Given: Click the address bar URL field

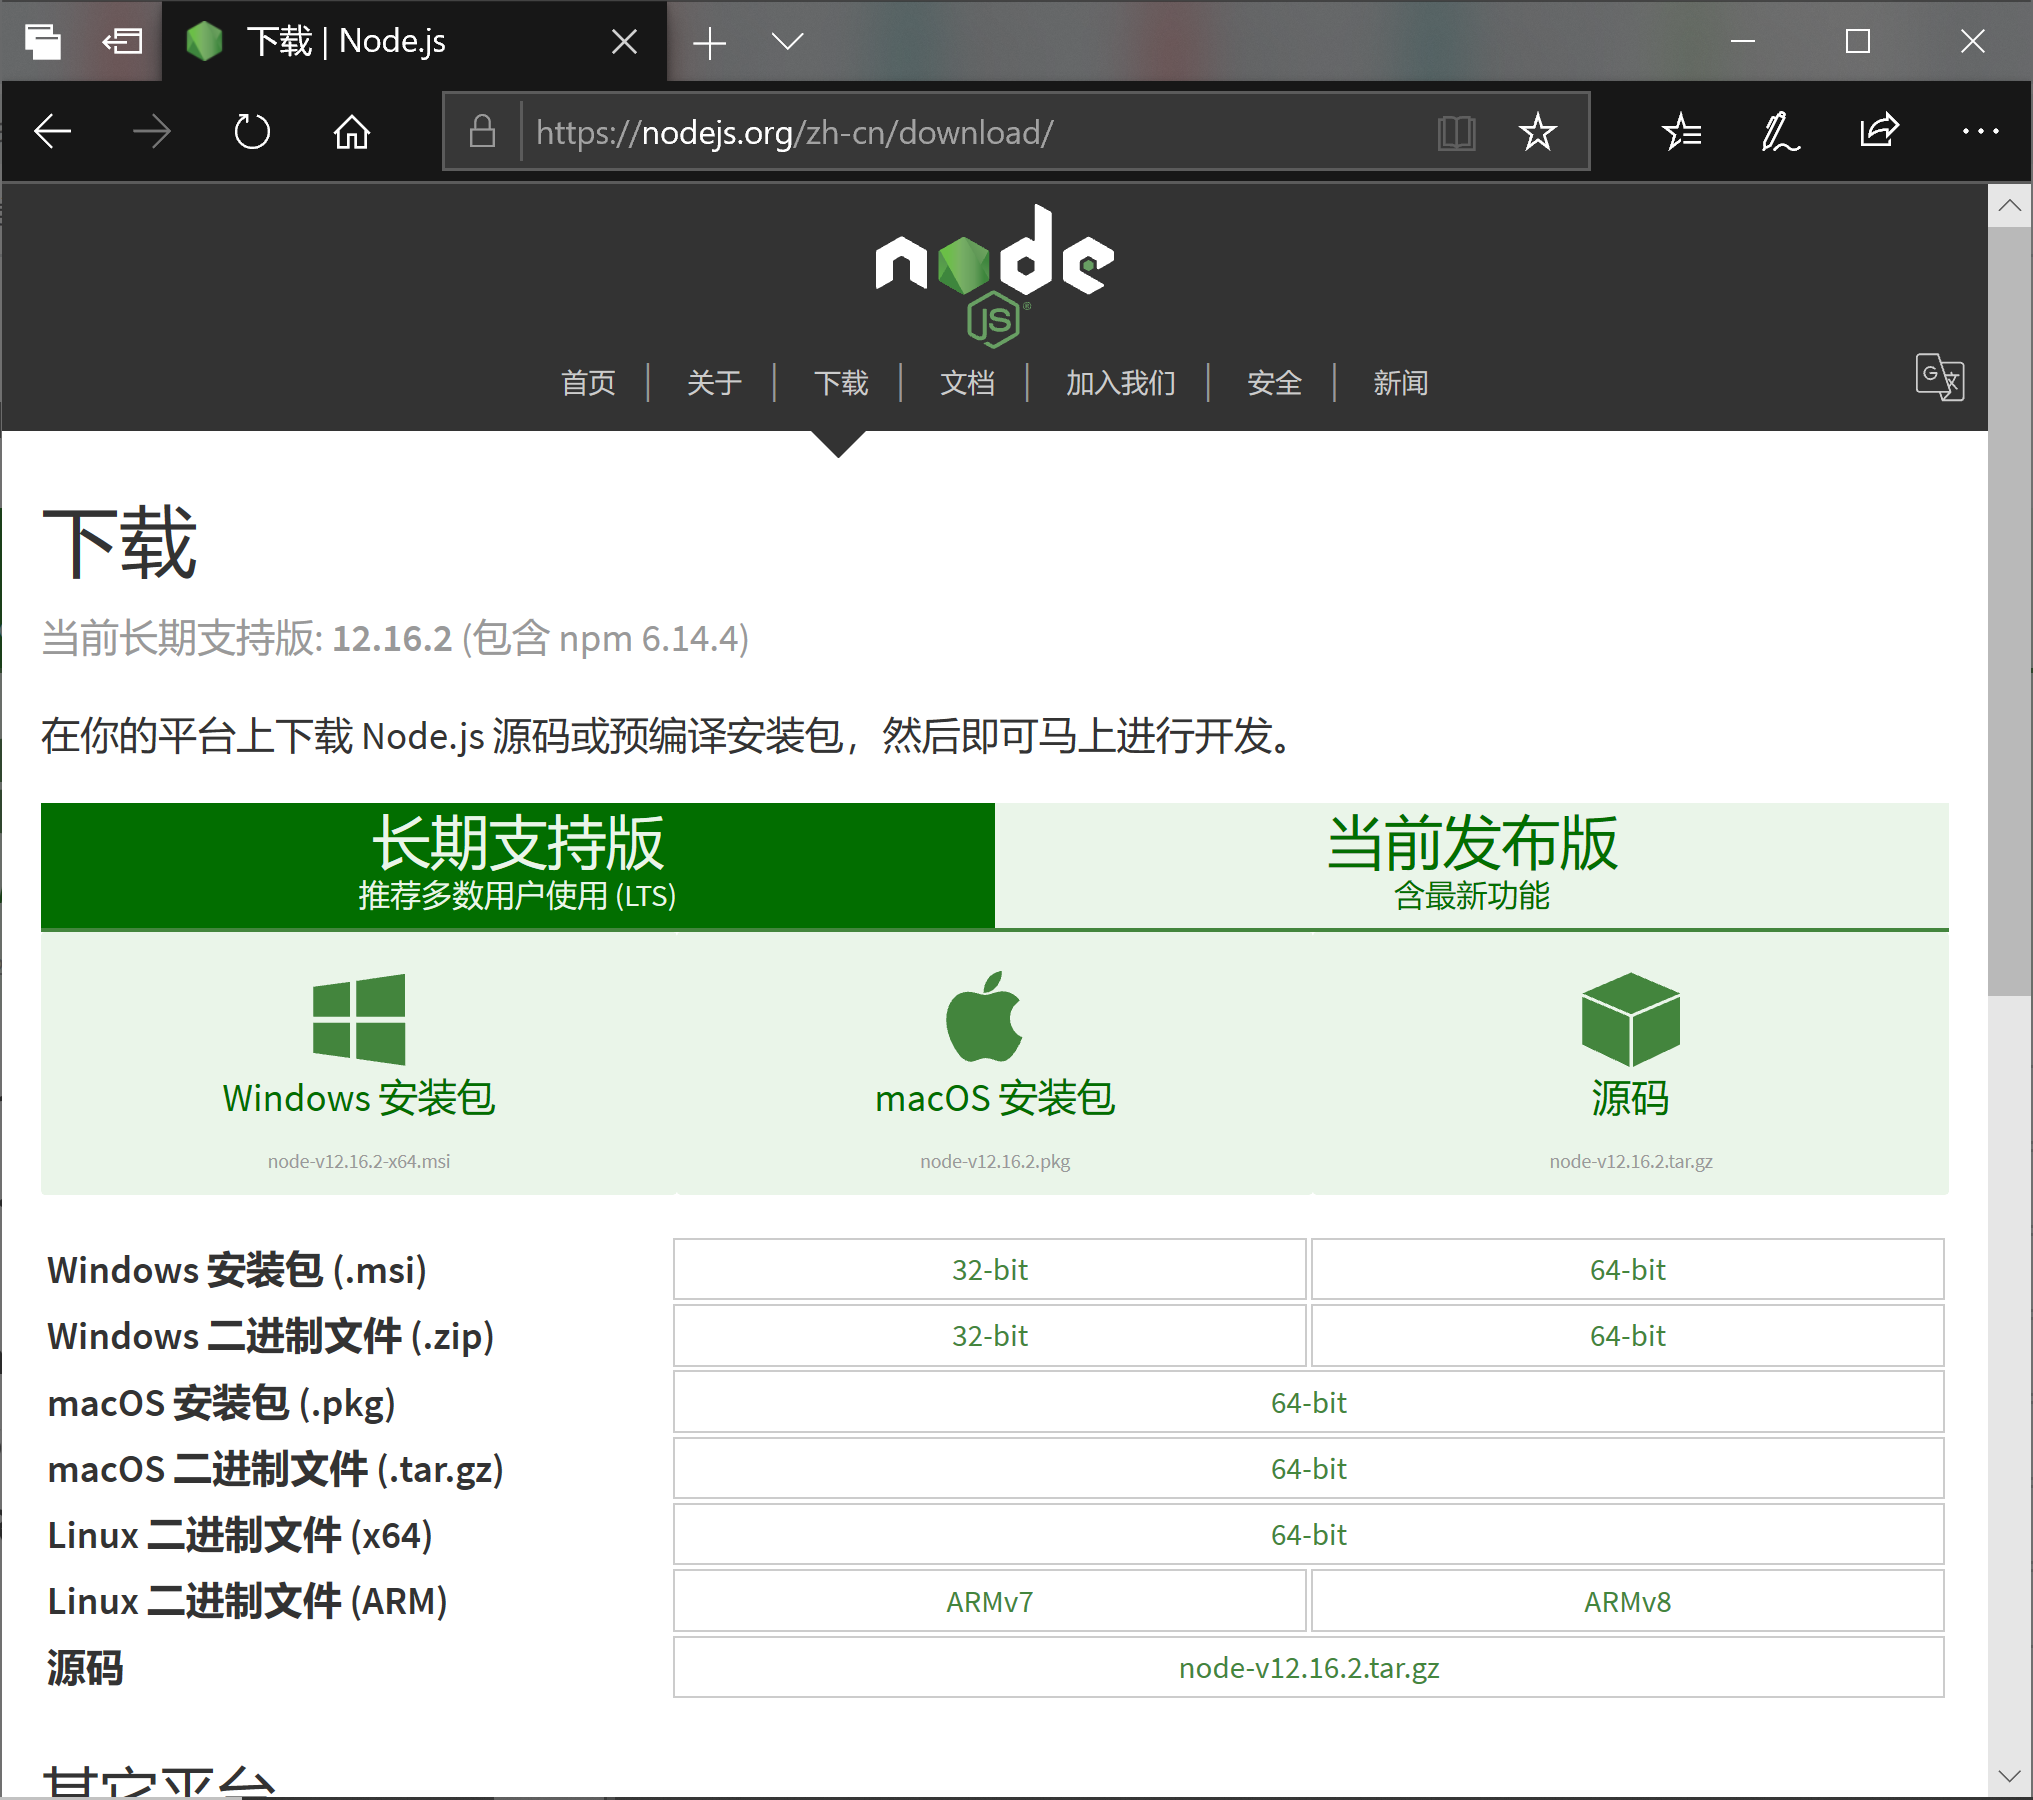Looking at the screenshot, I should [x=960, y=132].
